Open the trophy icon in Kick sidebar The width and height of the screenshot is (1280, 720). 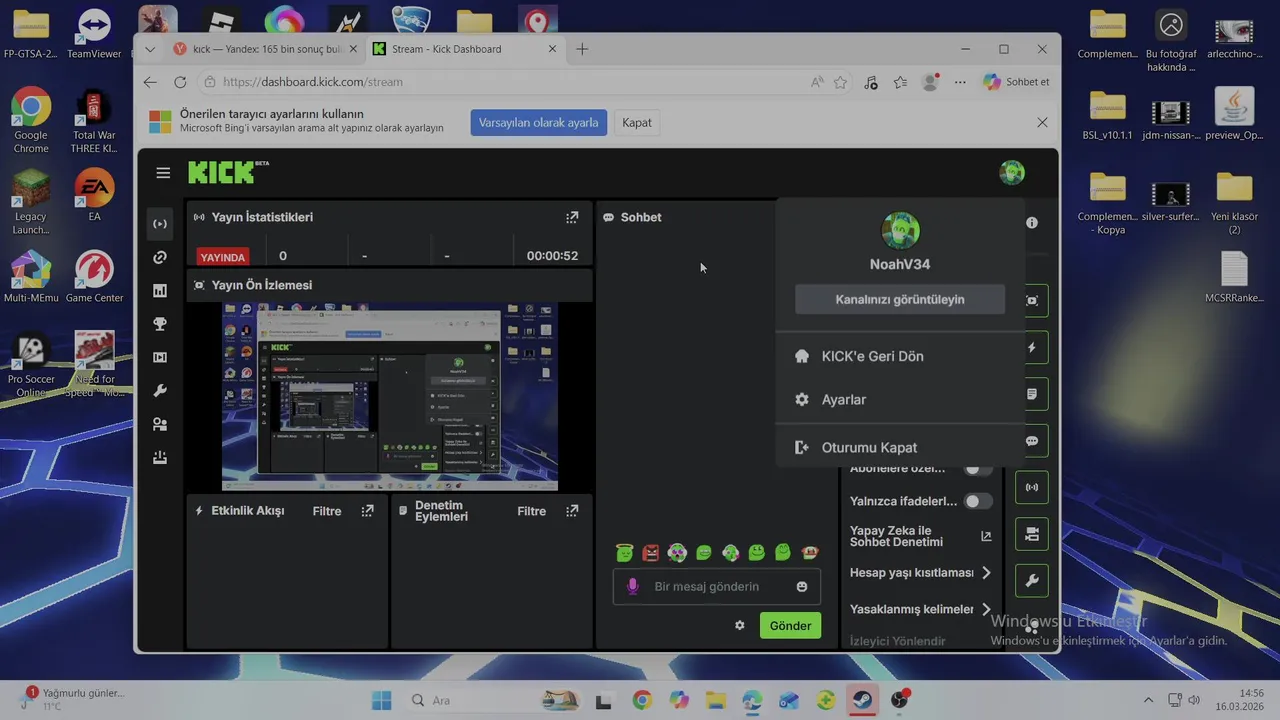coord(160,324)
